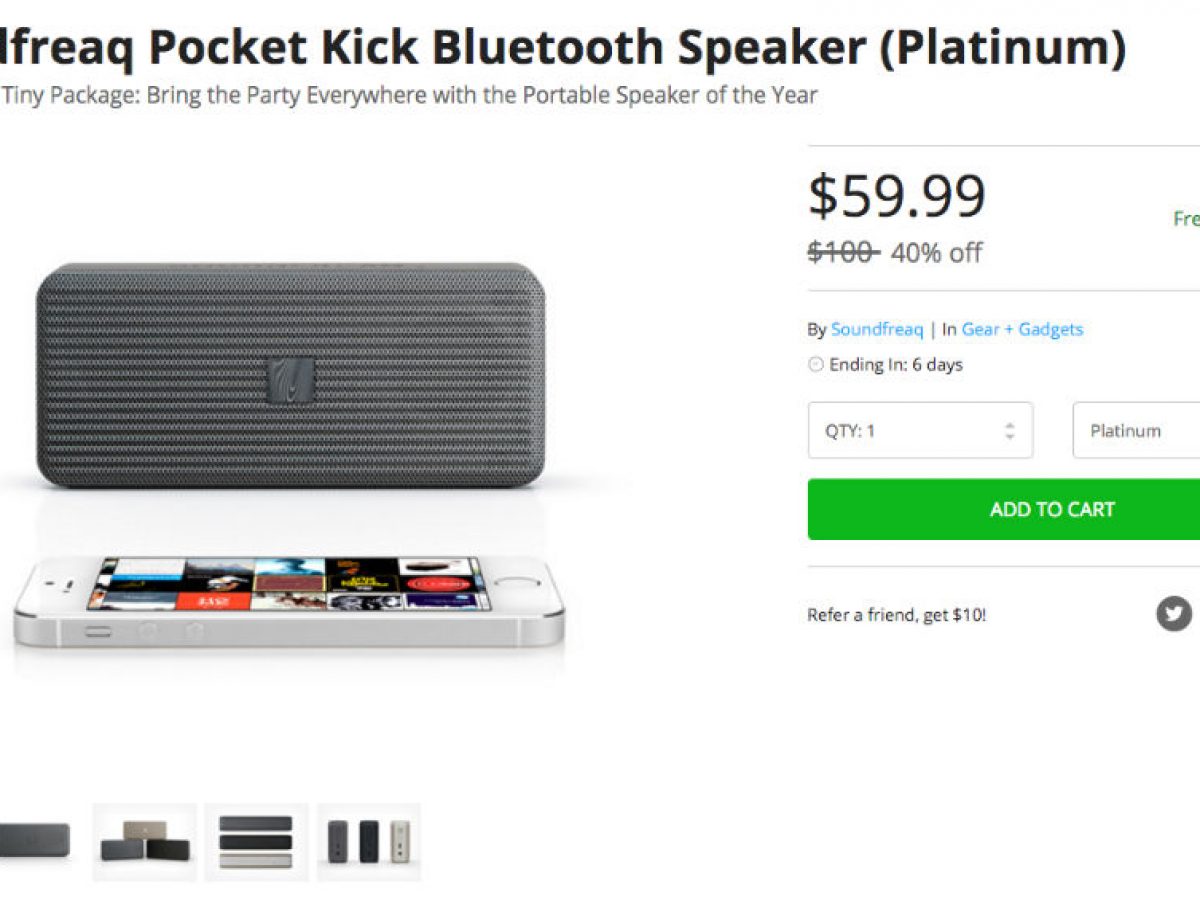Image resolution: width=1200 pixels, height=900 pixels.
Task: Click the Refer a friend, get $10 text
Action: [896, 615]
